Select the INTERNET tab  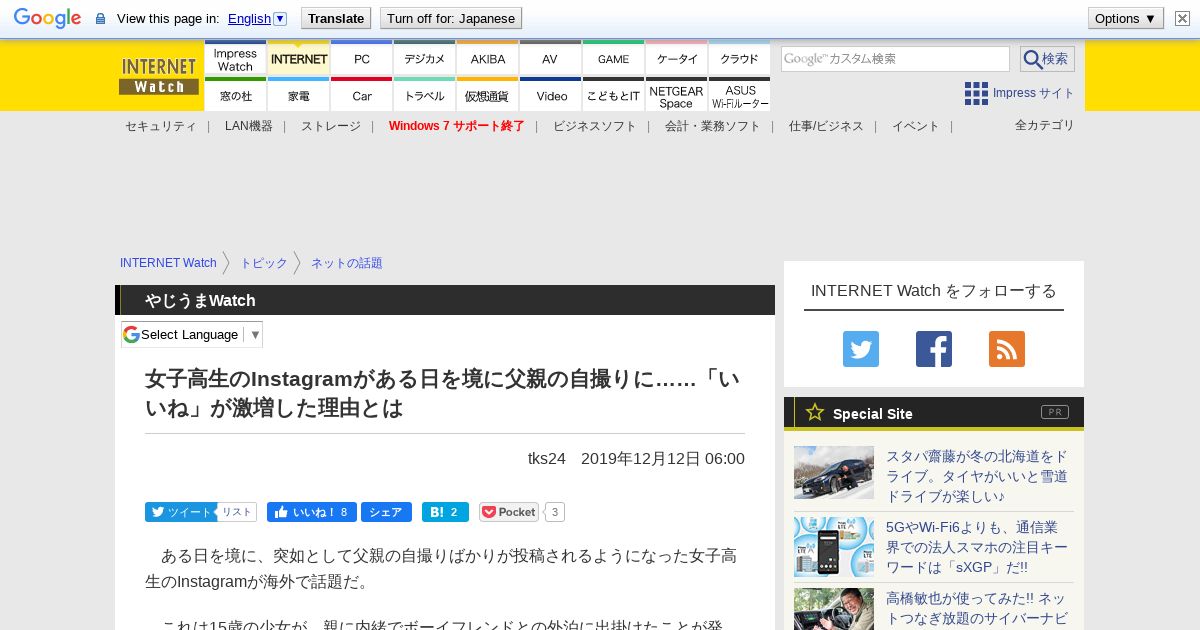pyautogui.click(x=299, y=59)
